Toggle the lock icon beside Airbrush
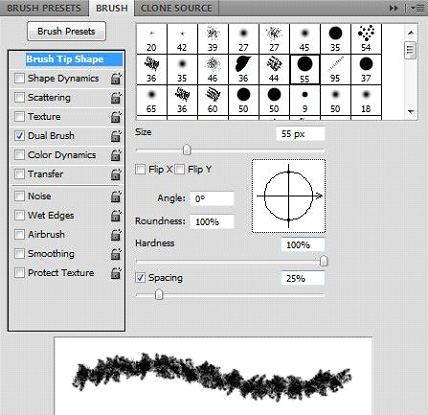This screenshot has width=428, height=415. tap(116, 235)
